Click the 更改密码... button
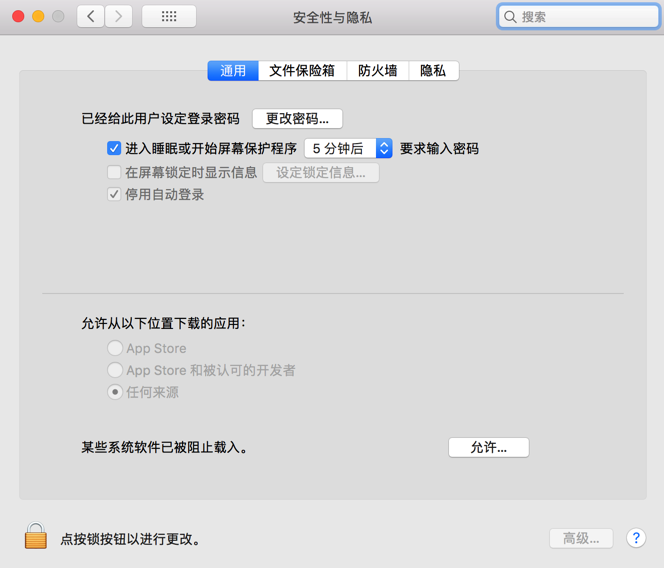 [297, 119]
